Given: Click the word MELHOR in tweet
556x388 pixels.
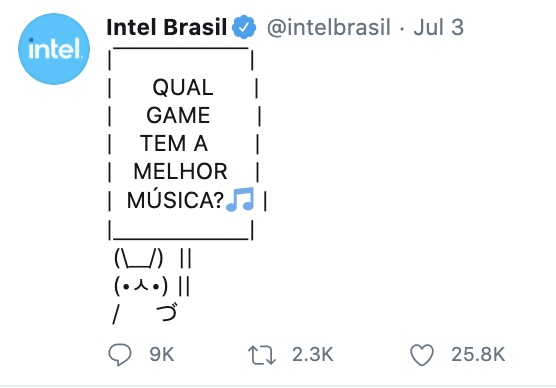Looking at the screenshot, I should click(x=180, y=172).
